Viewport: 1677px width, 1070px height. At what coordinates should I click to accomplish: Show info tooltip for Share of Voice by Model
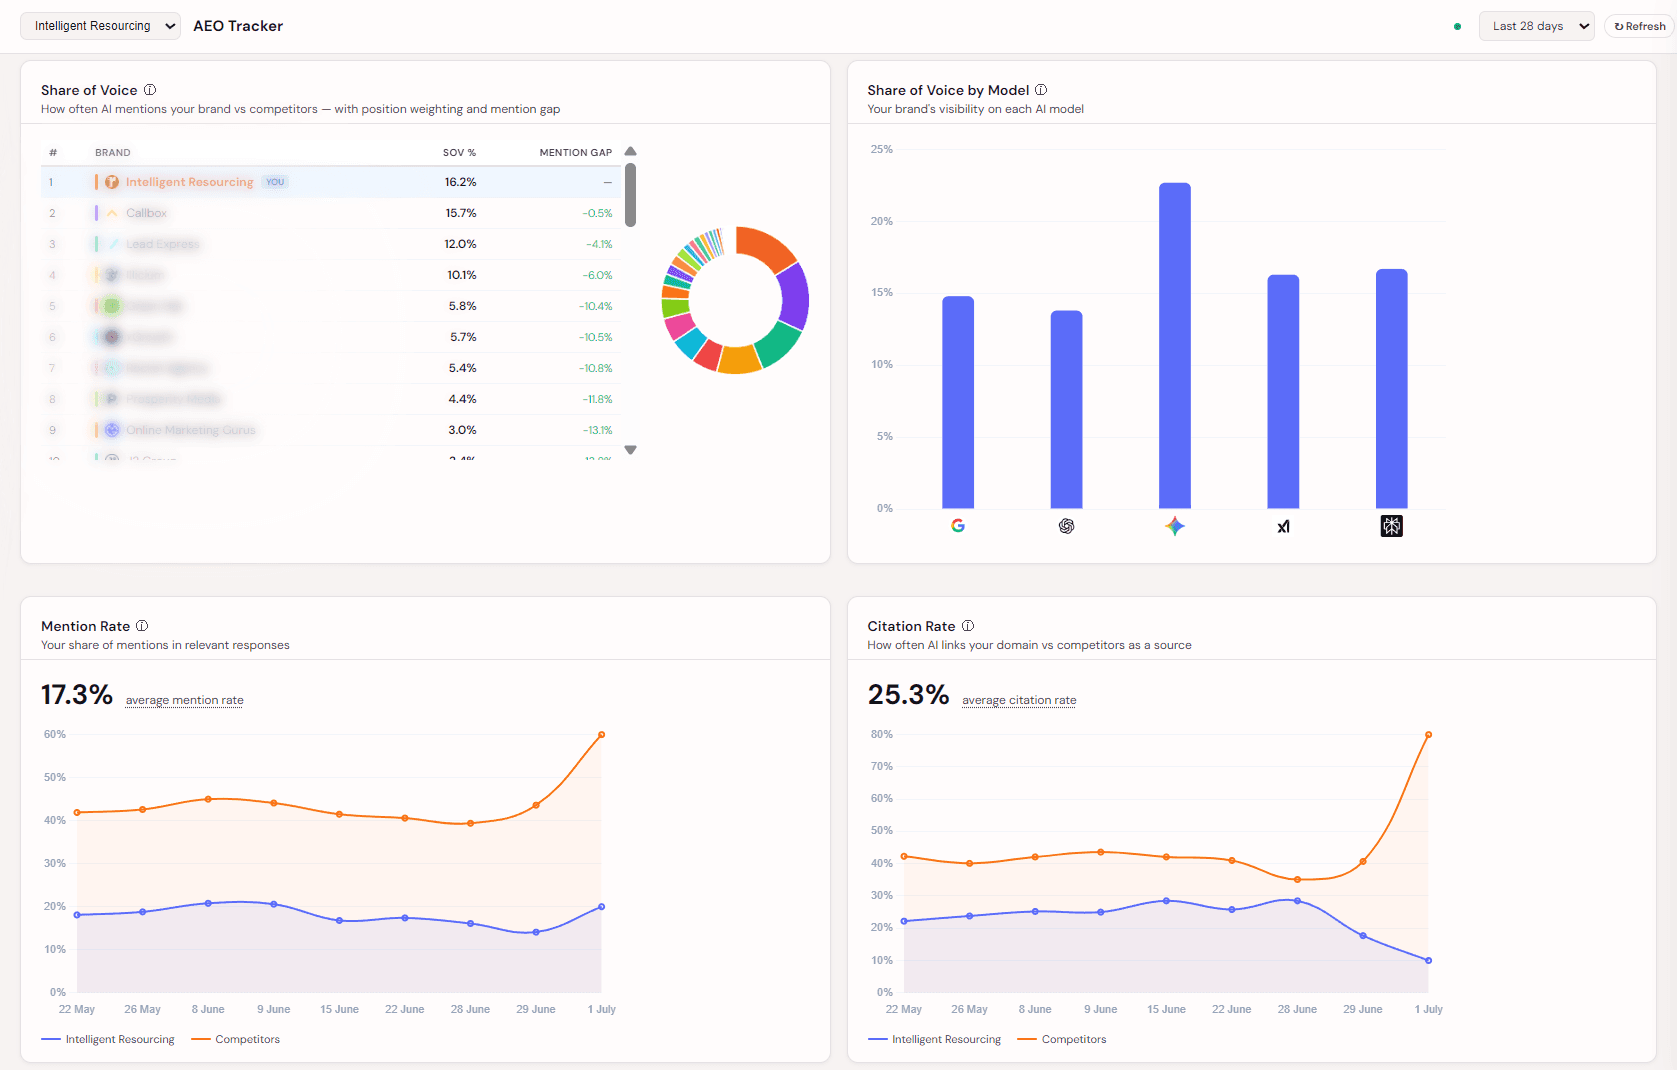[x=1041, y=90]
